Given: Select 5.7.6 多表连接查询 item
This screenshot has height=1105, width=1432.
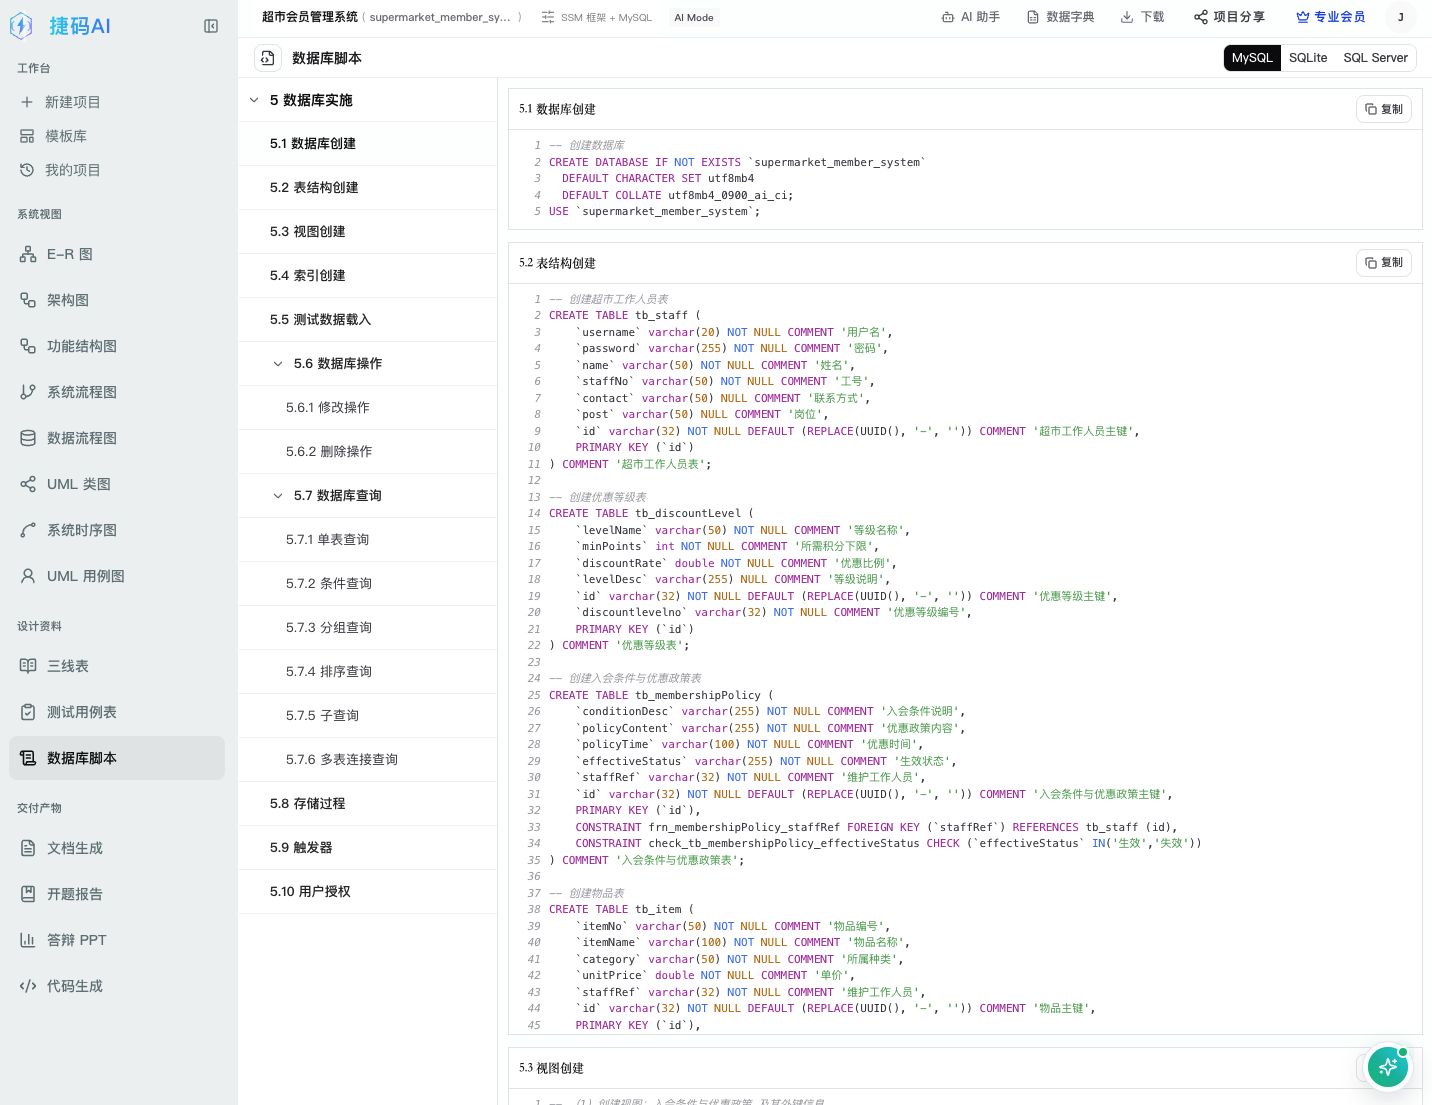Looking at the screenshot, I should click(x=368, y=760).
